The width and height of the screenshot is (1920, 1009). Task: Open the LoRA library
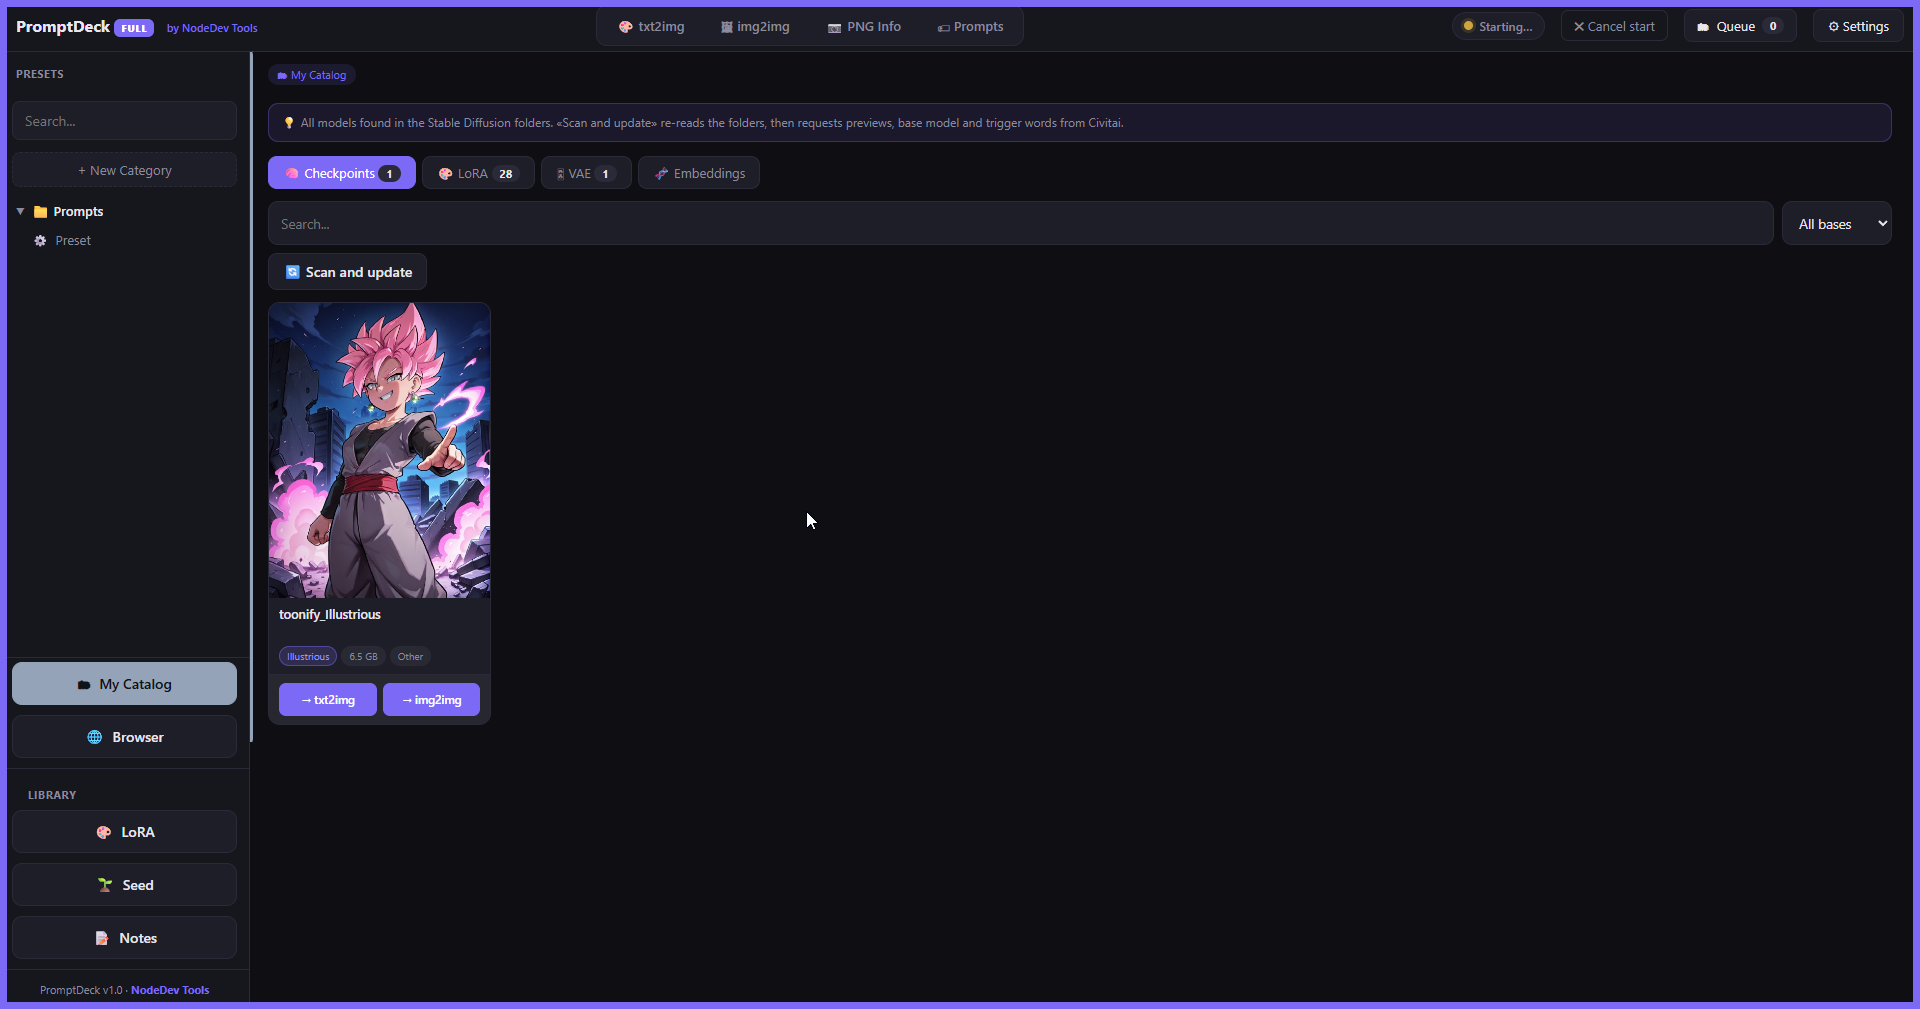click(124, 832)
